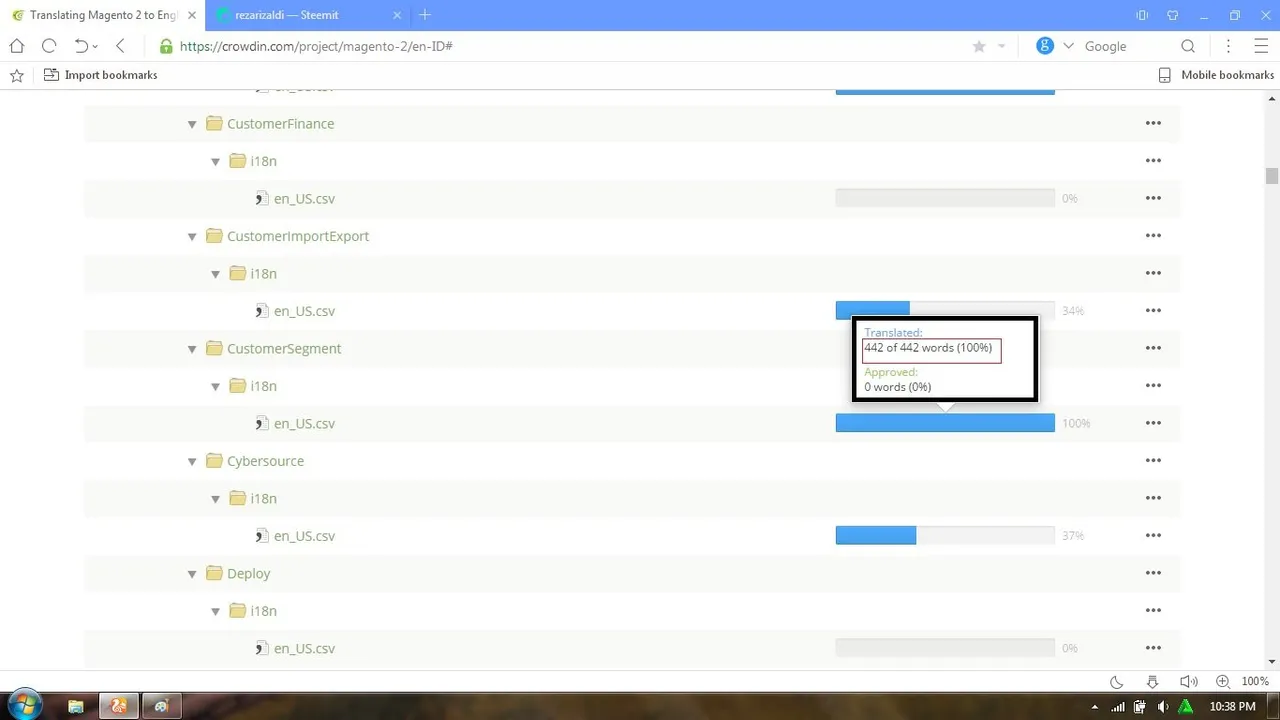Collapse the Cybersource folder
This screenshot has height=720, width=1280.
[192, 462]
